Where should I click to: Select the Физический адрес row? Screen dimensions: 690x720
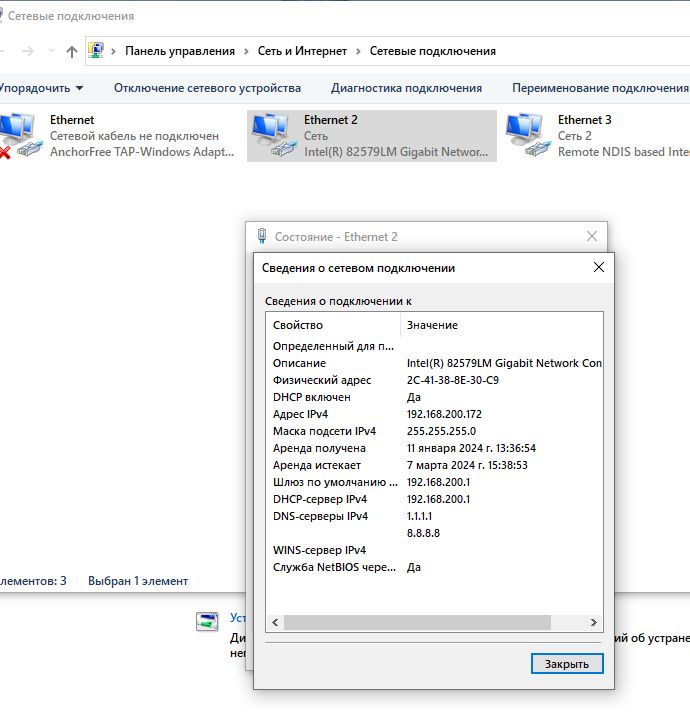[322, 380]
